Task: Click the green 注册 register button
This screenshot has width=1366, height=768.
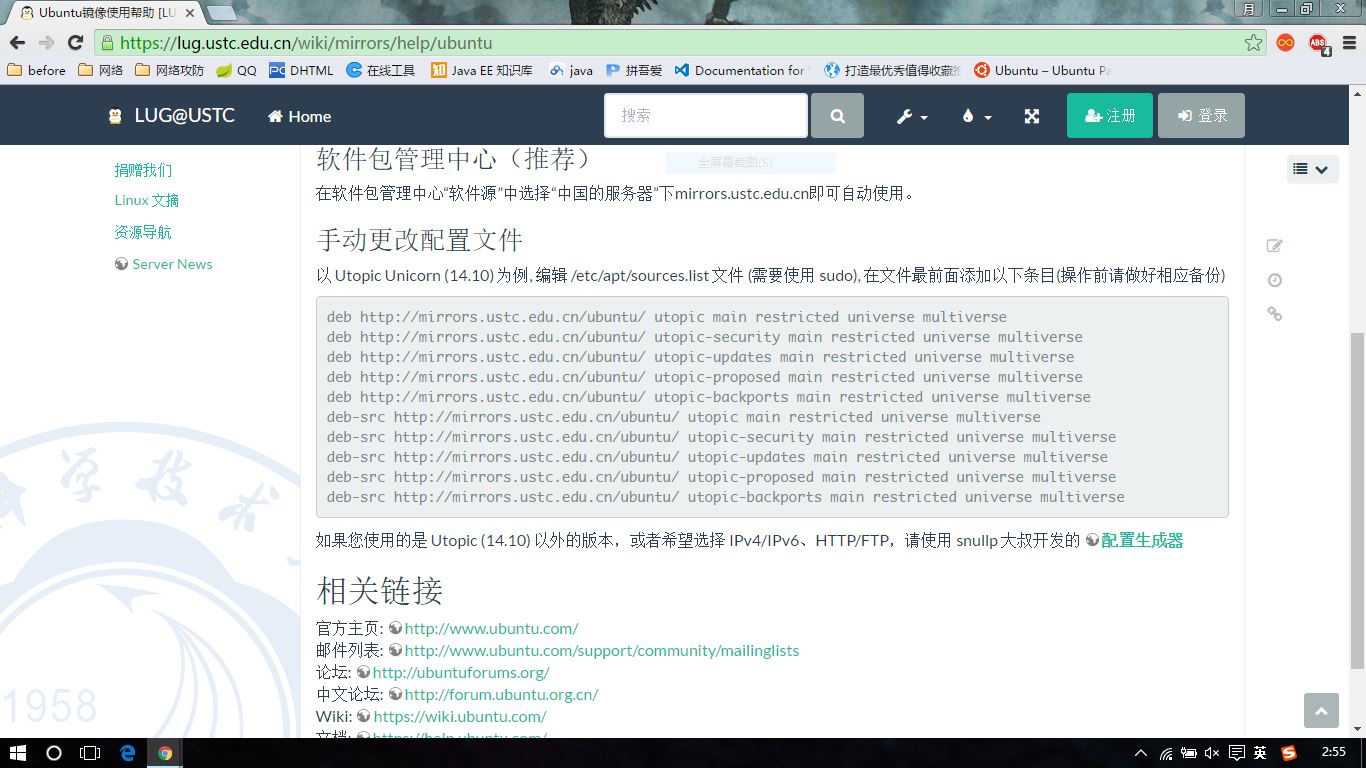Action: 1110,116
